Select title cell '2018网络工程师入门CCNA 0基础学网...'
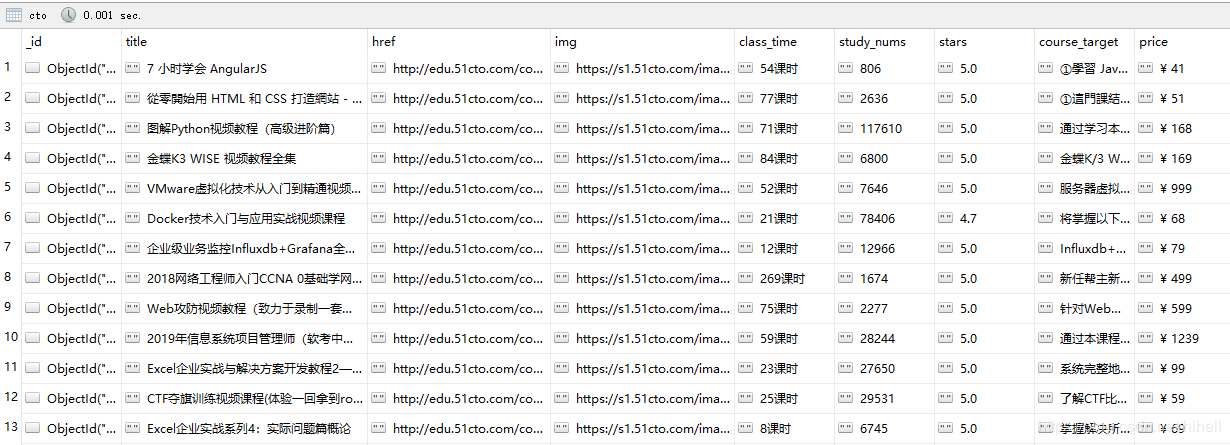This screenshot has height=445, width=1230. (x=244, y=279)
